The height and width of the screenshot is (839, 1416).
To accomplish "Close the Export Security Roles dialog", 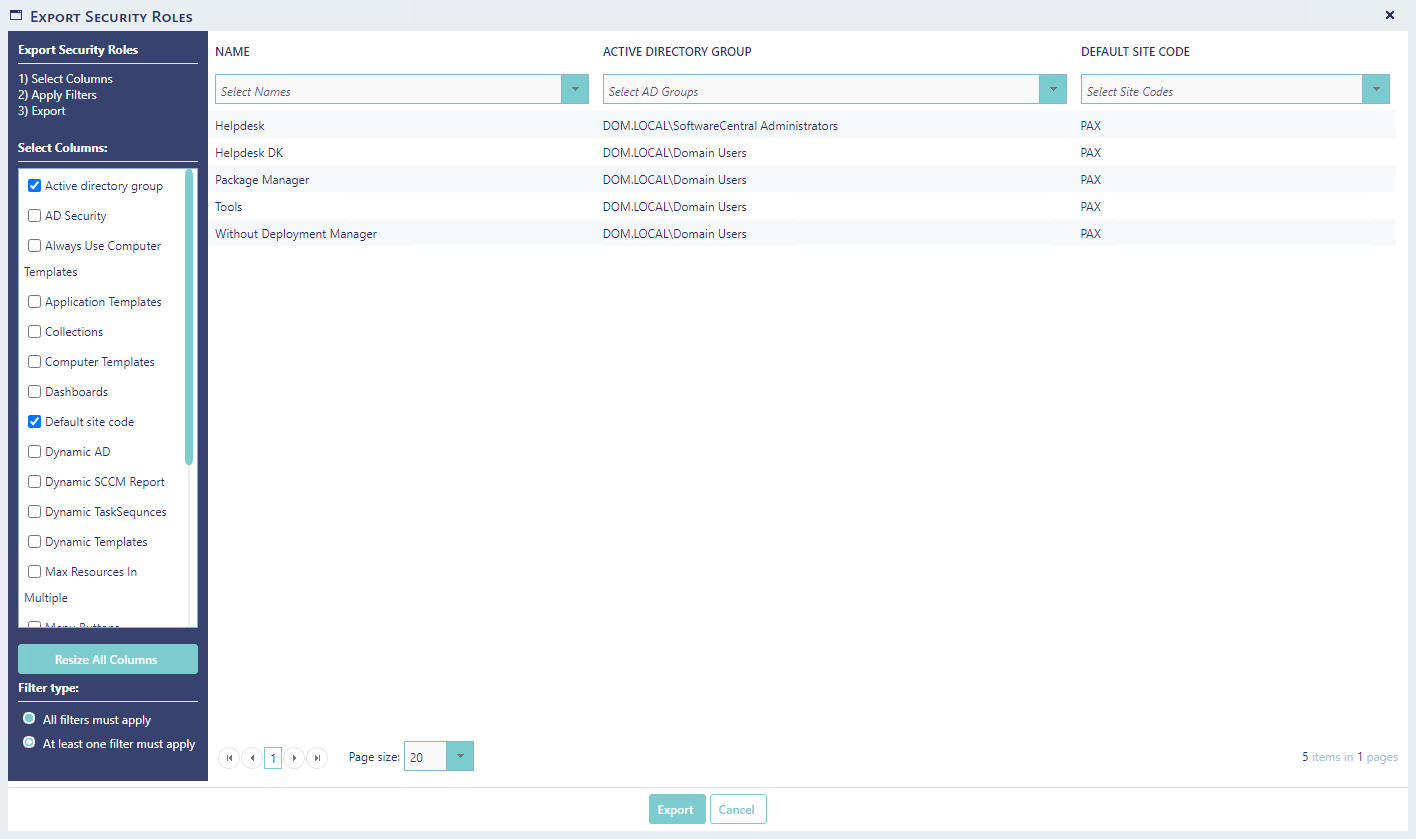I will pyautogui.click(x=1390, y=15).
